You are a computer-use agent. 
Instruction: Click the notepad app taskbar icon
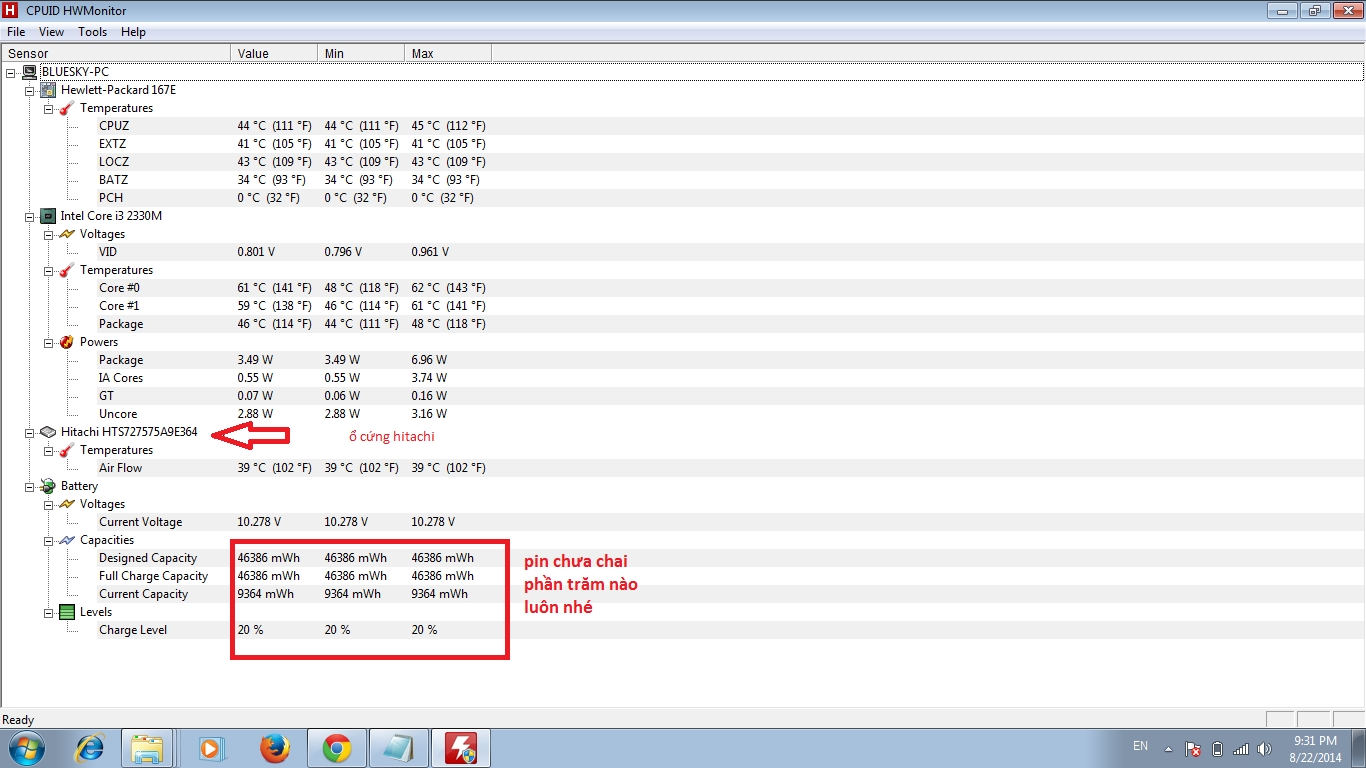pos(398,747)
